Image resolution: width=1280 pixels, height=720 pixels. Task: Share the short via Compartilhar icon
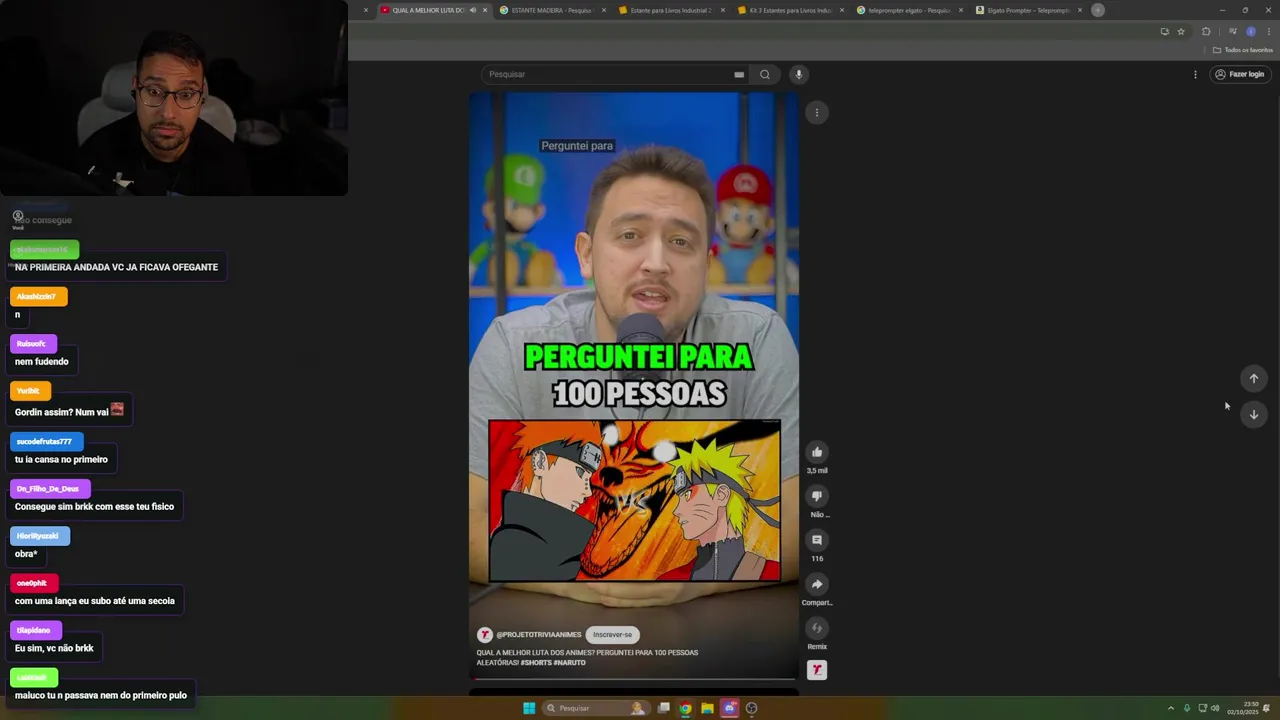pyautogui.click(x=817, y=584)
